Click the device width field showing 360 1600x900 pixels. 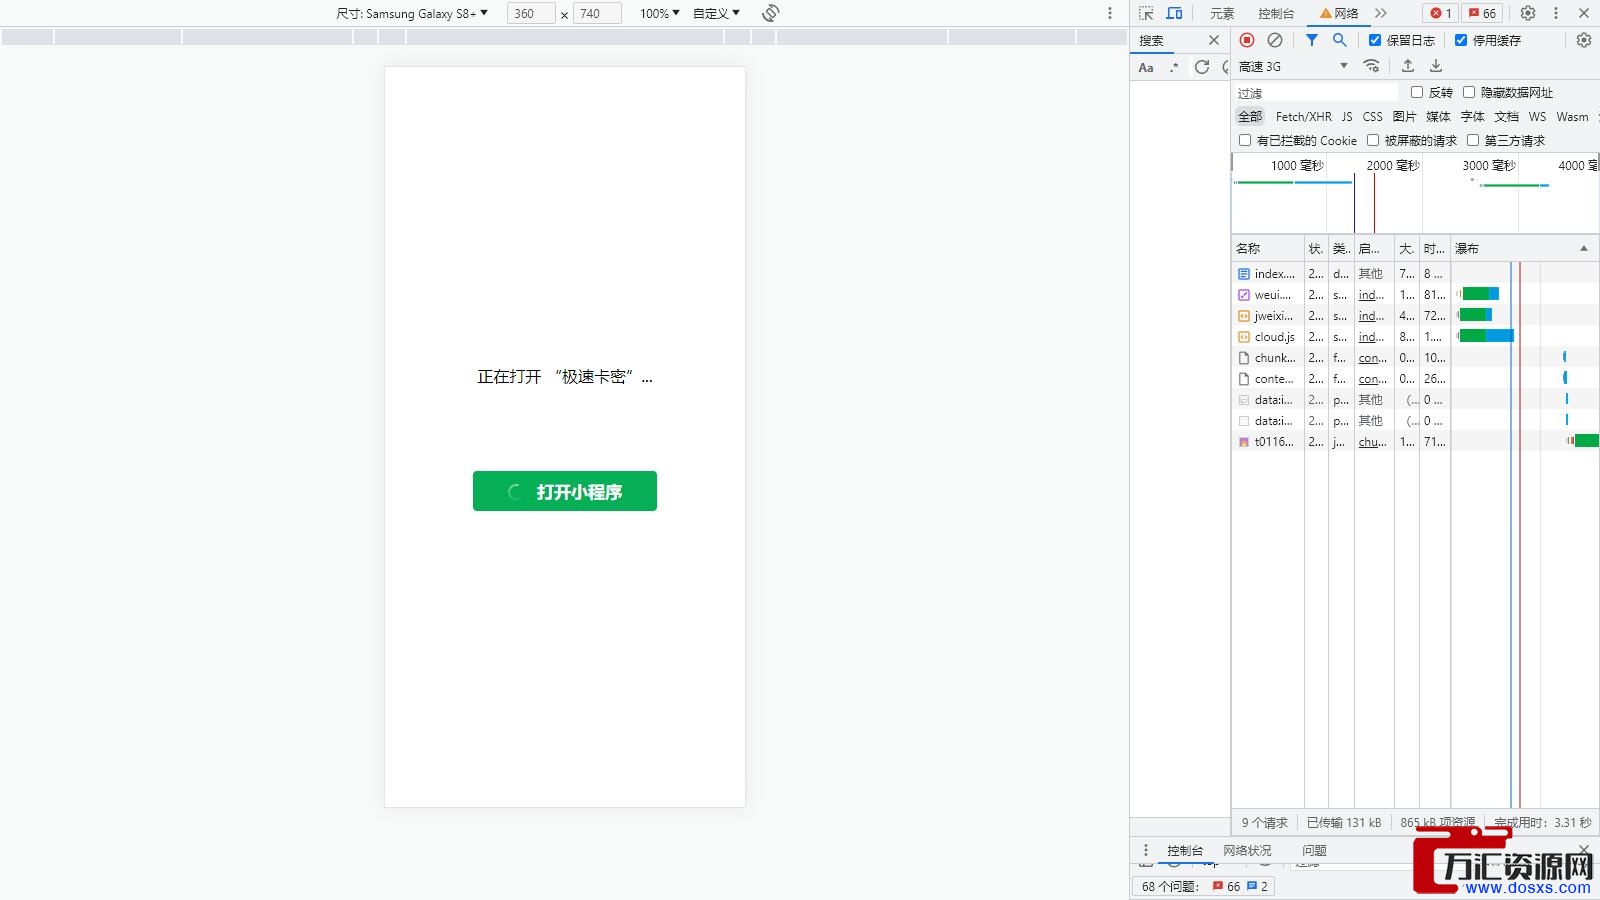[x=531, y=13]
